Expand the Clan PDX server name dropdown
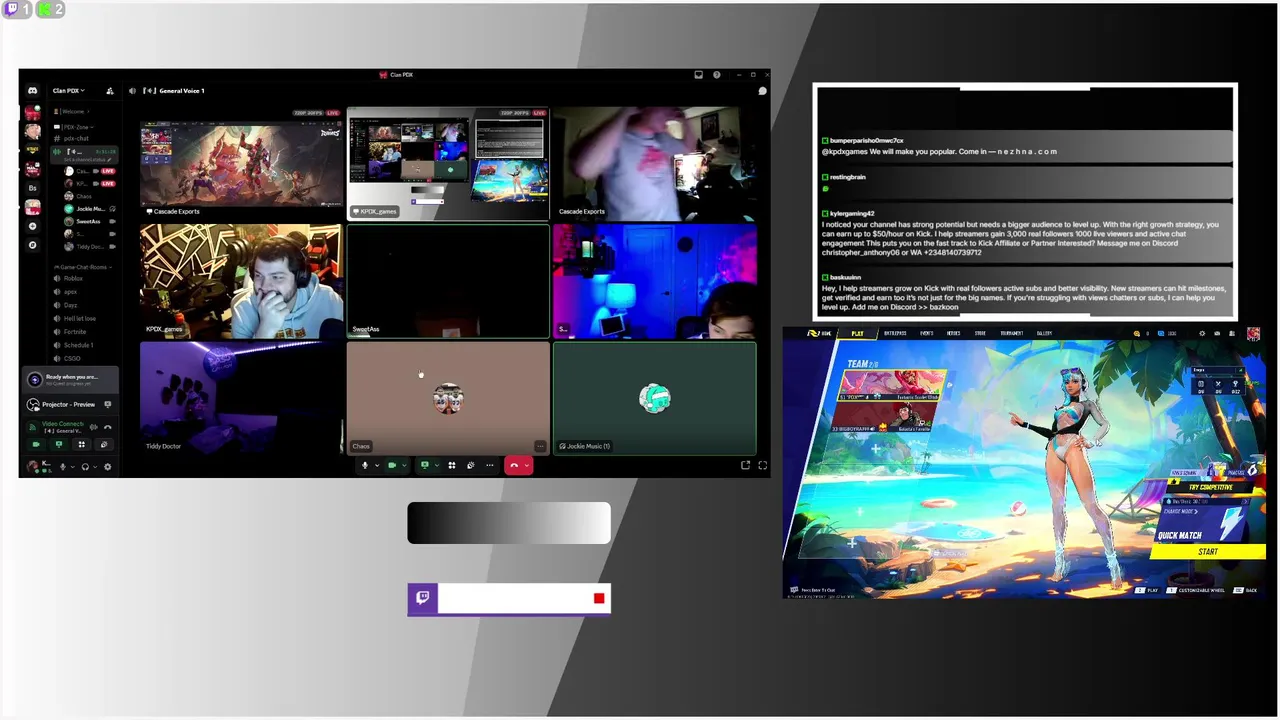 68,91
